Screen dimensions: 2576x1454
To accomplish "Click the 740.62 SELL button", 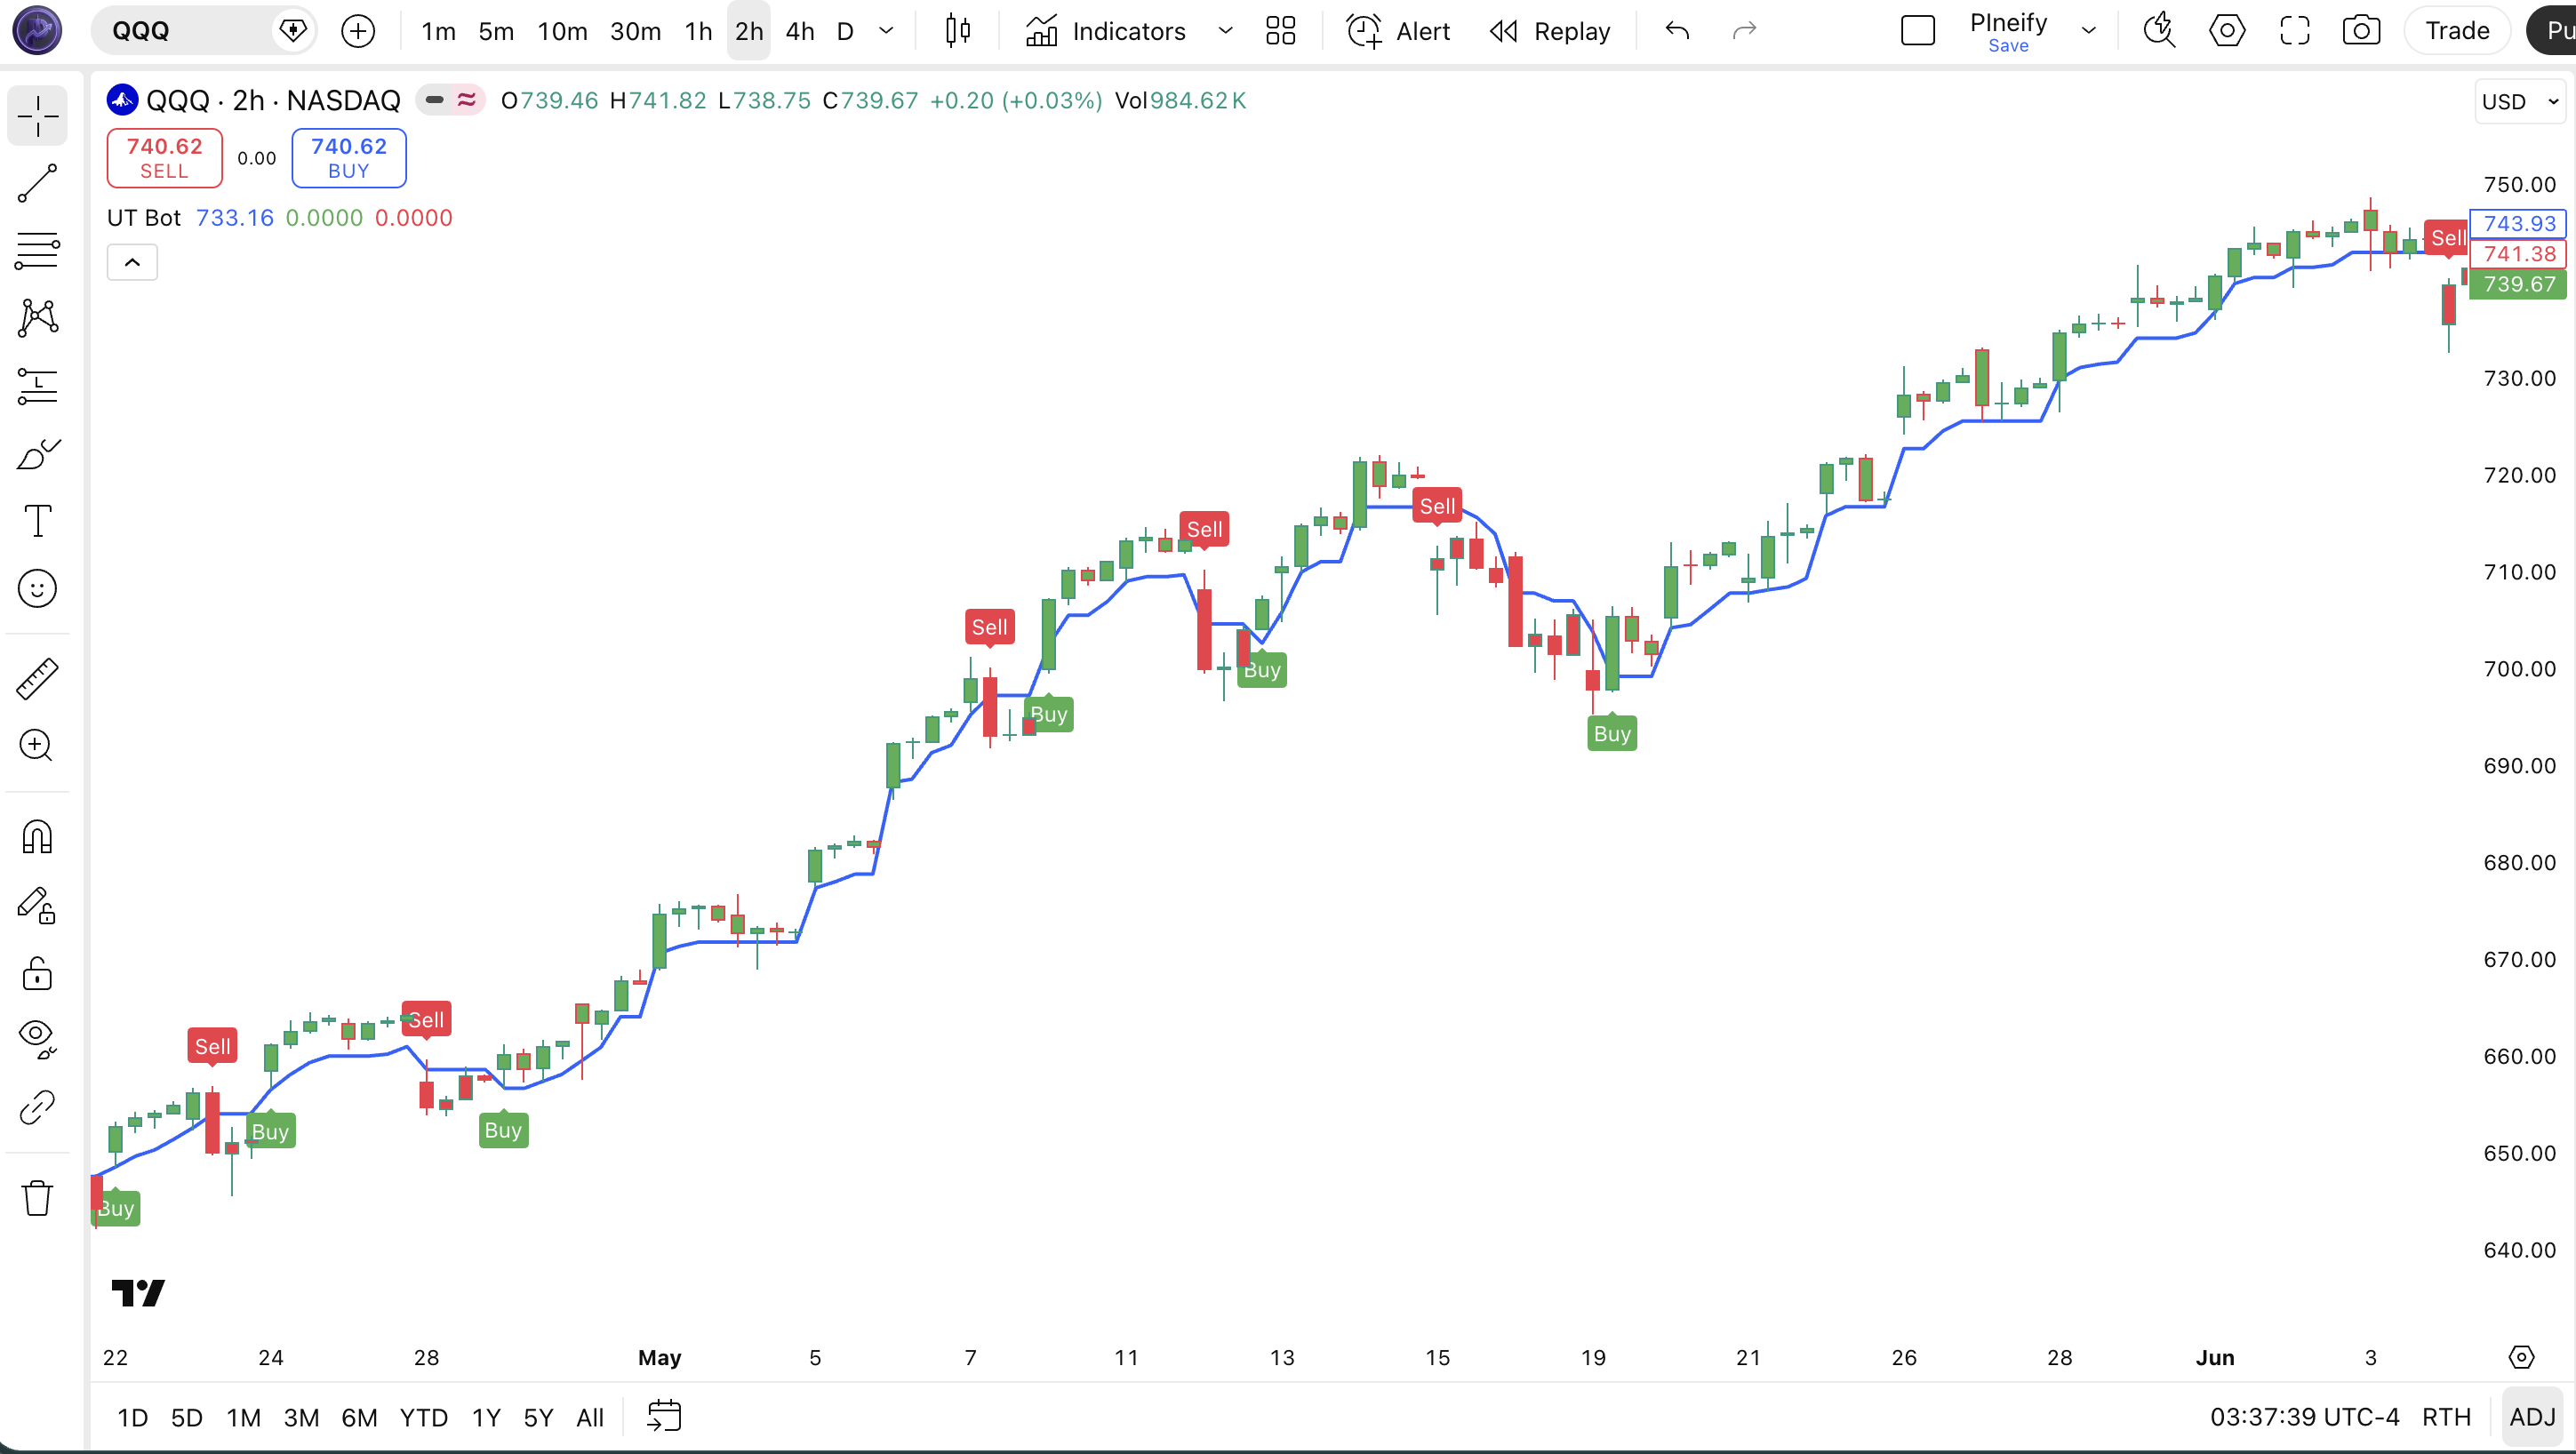I will pyautogui.click(x=165, y=158).
